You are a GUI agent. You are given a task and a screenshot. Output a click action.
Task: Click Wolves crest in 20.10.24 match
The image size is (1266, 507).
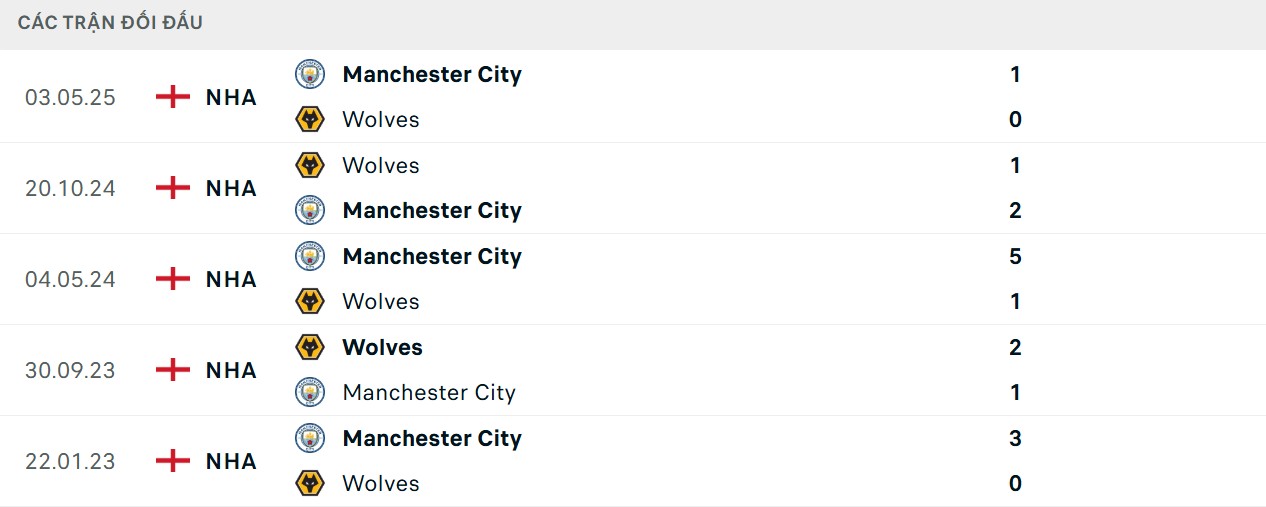click(x=311, y=165)
